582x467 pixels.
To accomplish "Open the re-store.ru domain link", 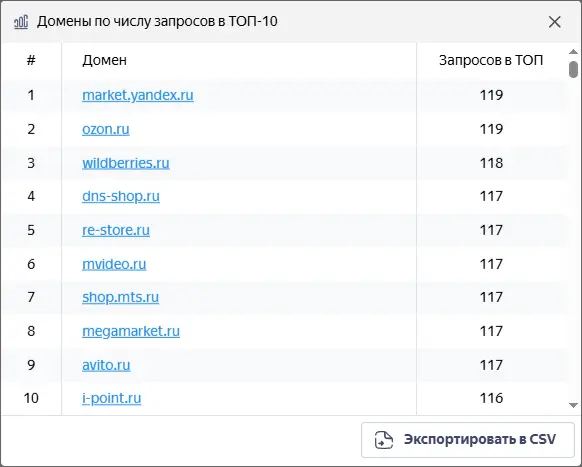I will 116,230.
